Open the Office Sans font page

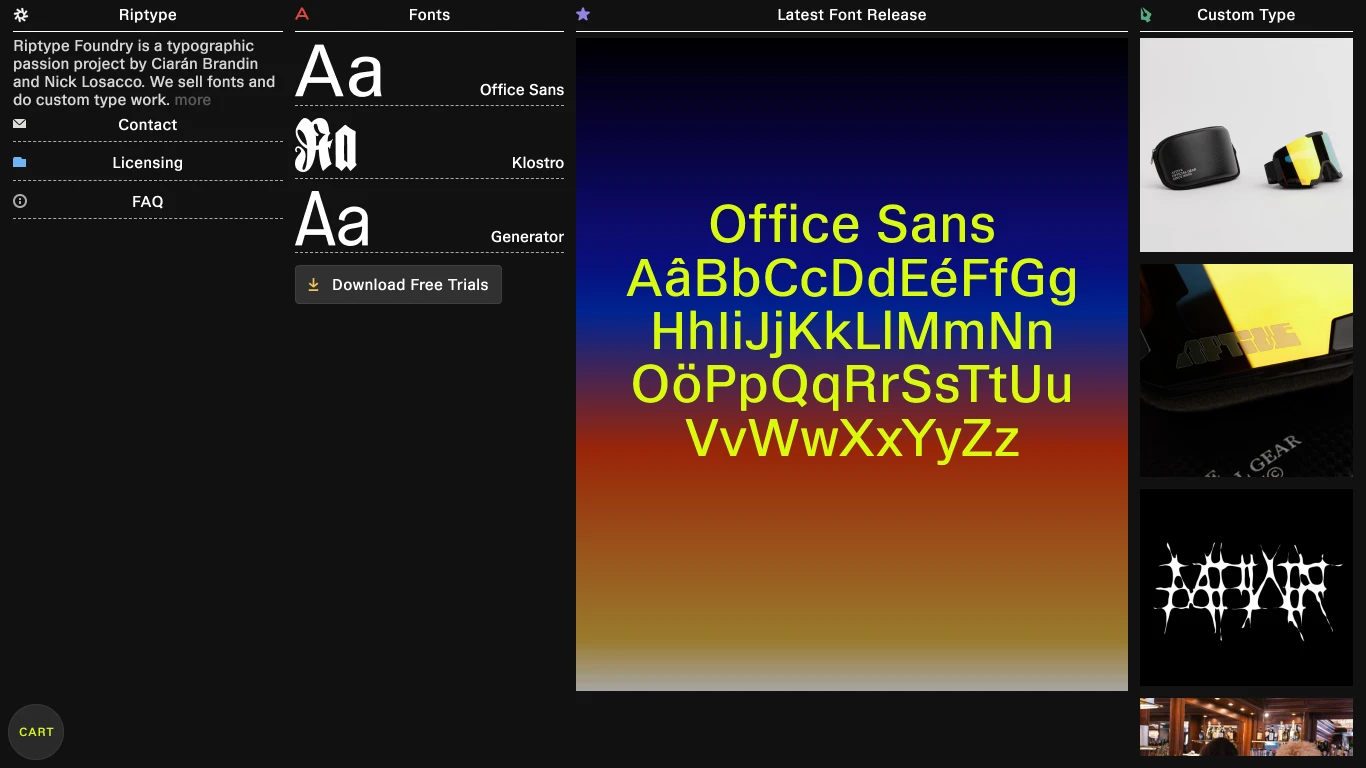tap(522, 90)
